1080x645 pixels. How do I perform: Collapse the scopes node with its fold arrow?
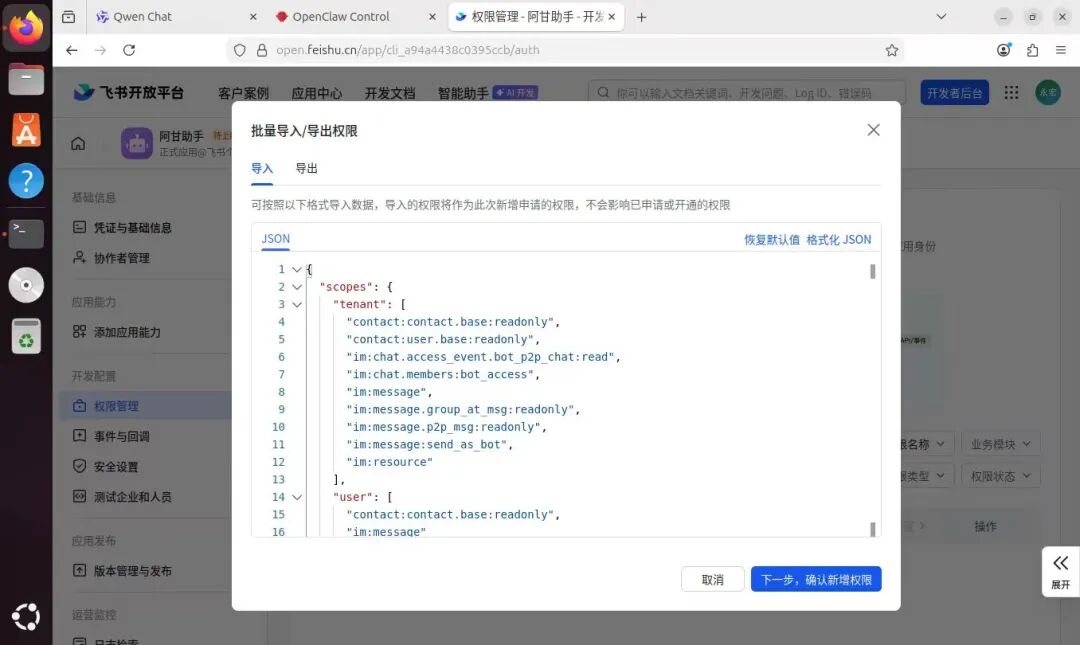296,286
